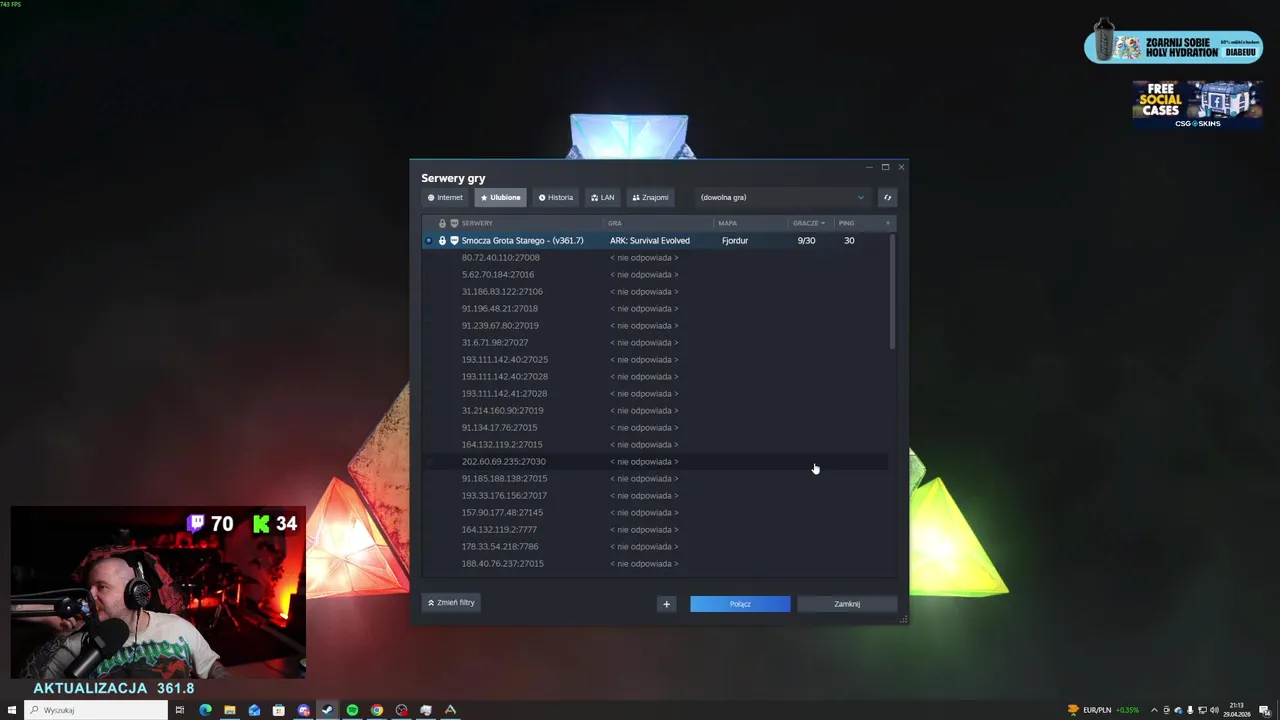Click ARK: Survival Evolved game cell
This screenshot has width=1280, height=720.
[x=650, y=240]
